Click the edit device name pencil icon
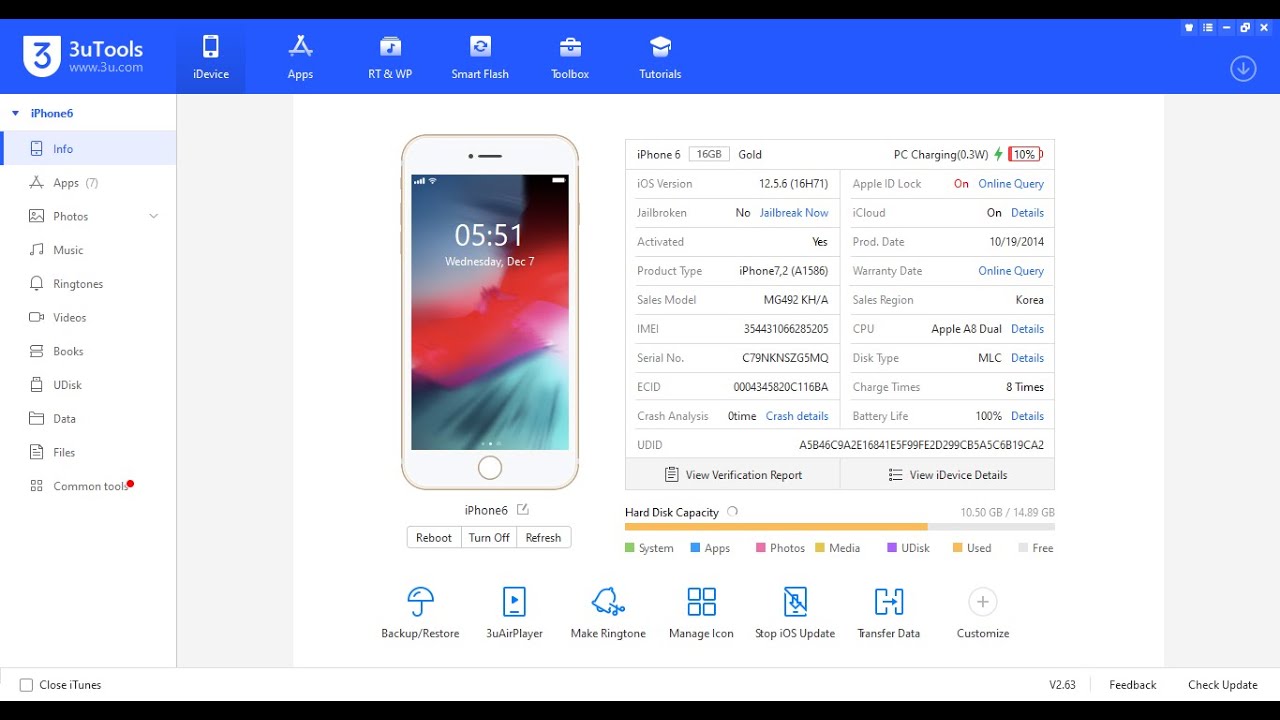Image resolution: width=1280 pixels, height=720 pixels. (522, 510)
